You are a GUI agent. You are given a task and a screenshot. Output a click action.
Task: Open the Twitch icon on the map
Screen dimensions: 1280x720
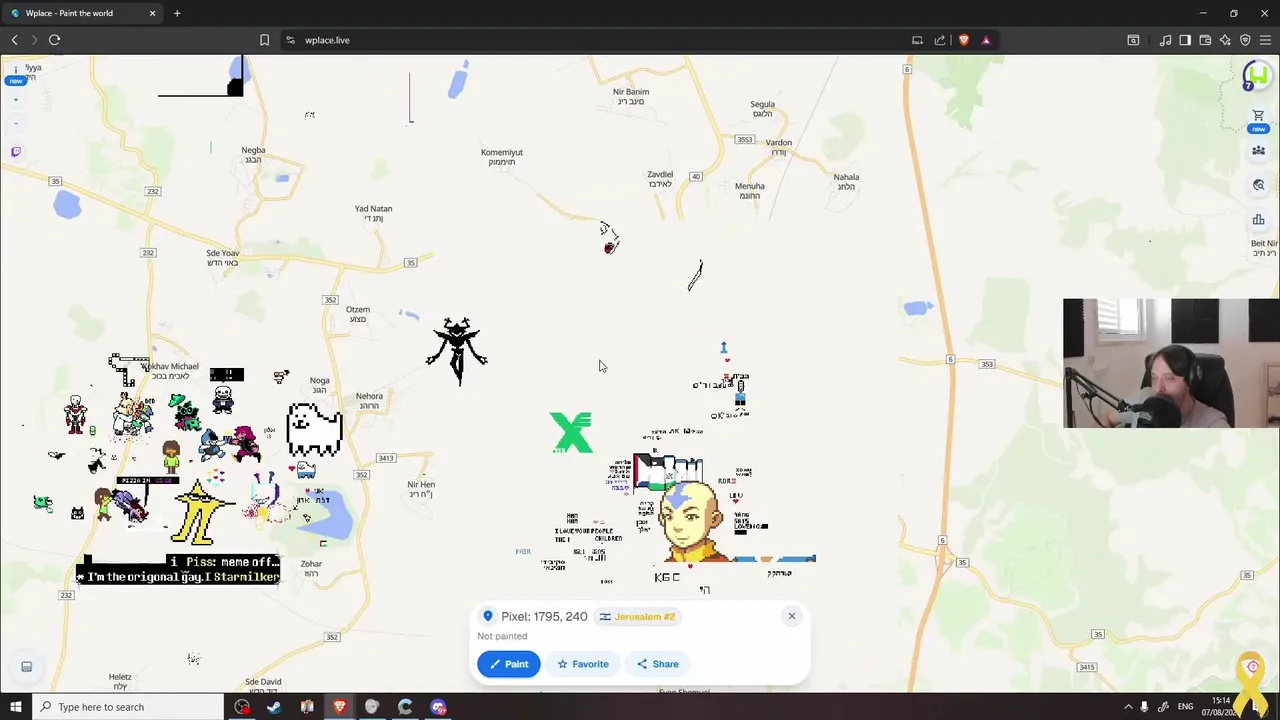16,152
